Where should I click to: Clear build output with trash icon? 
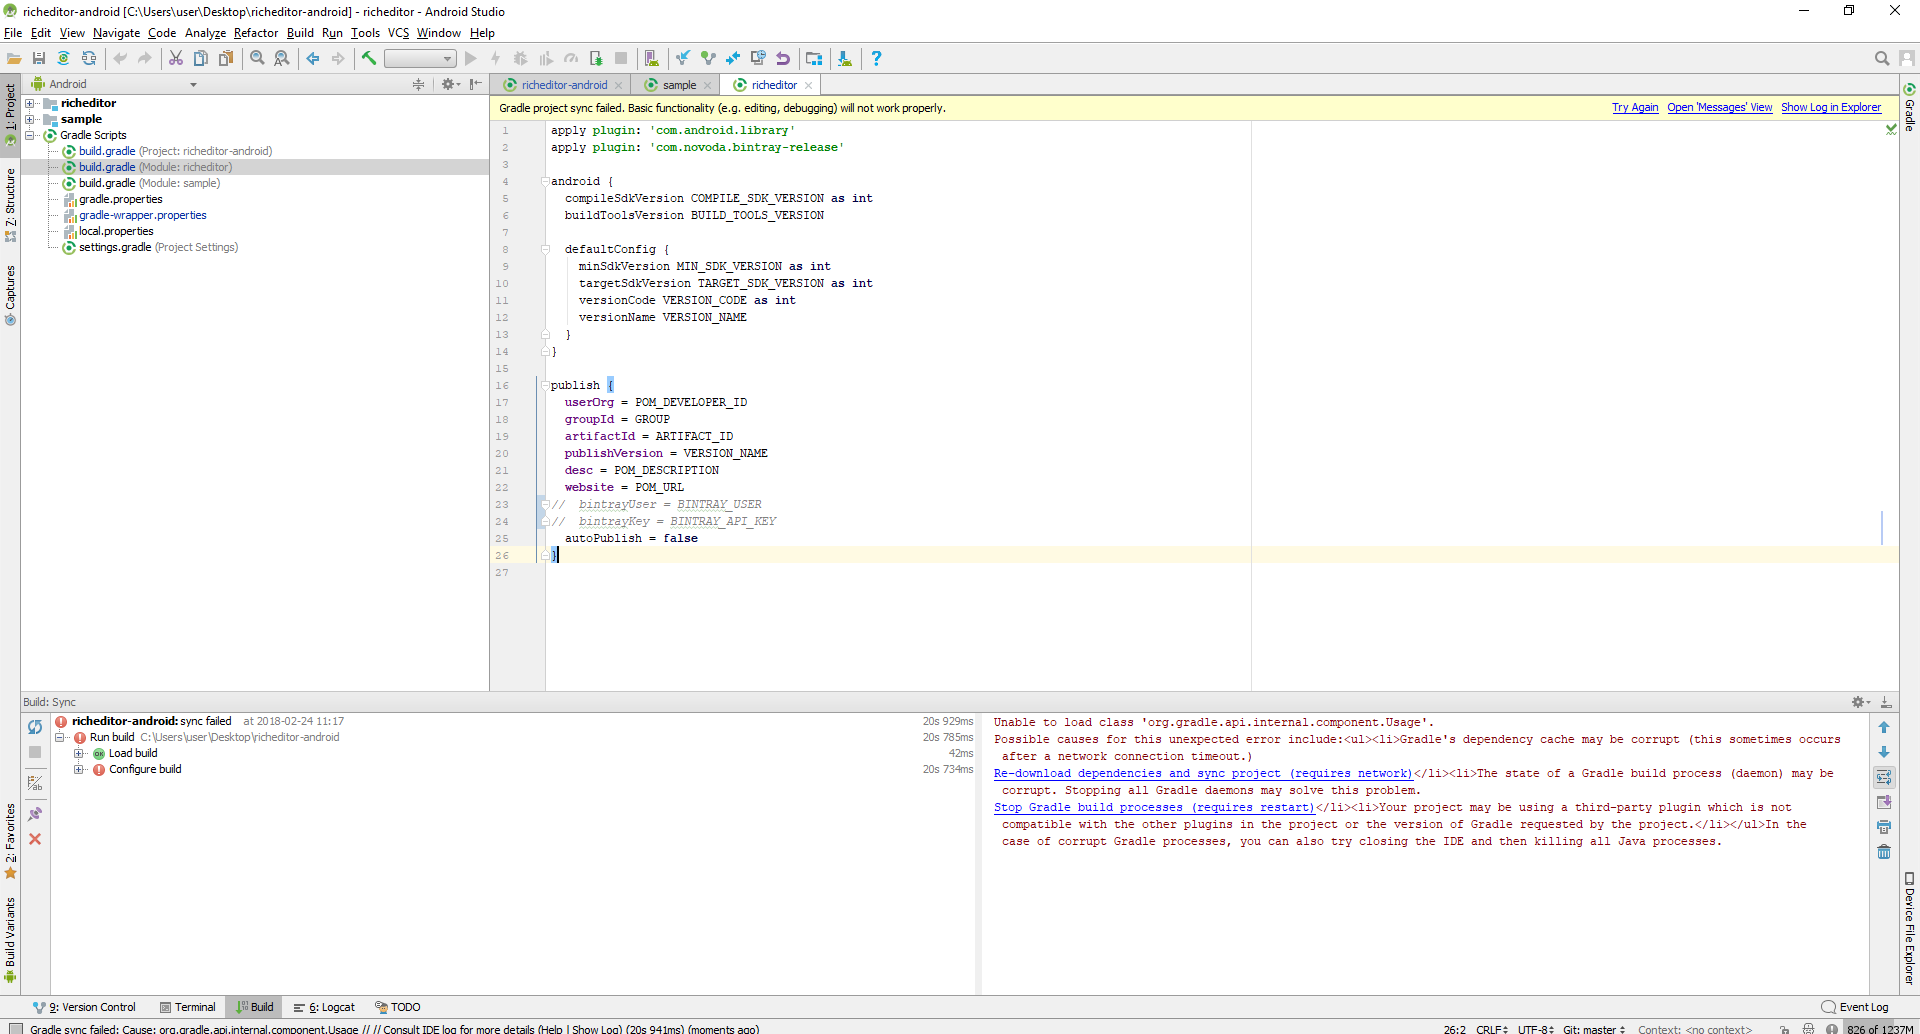click(1884, 852)
